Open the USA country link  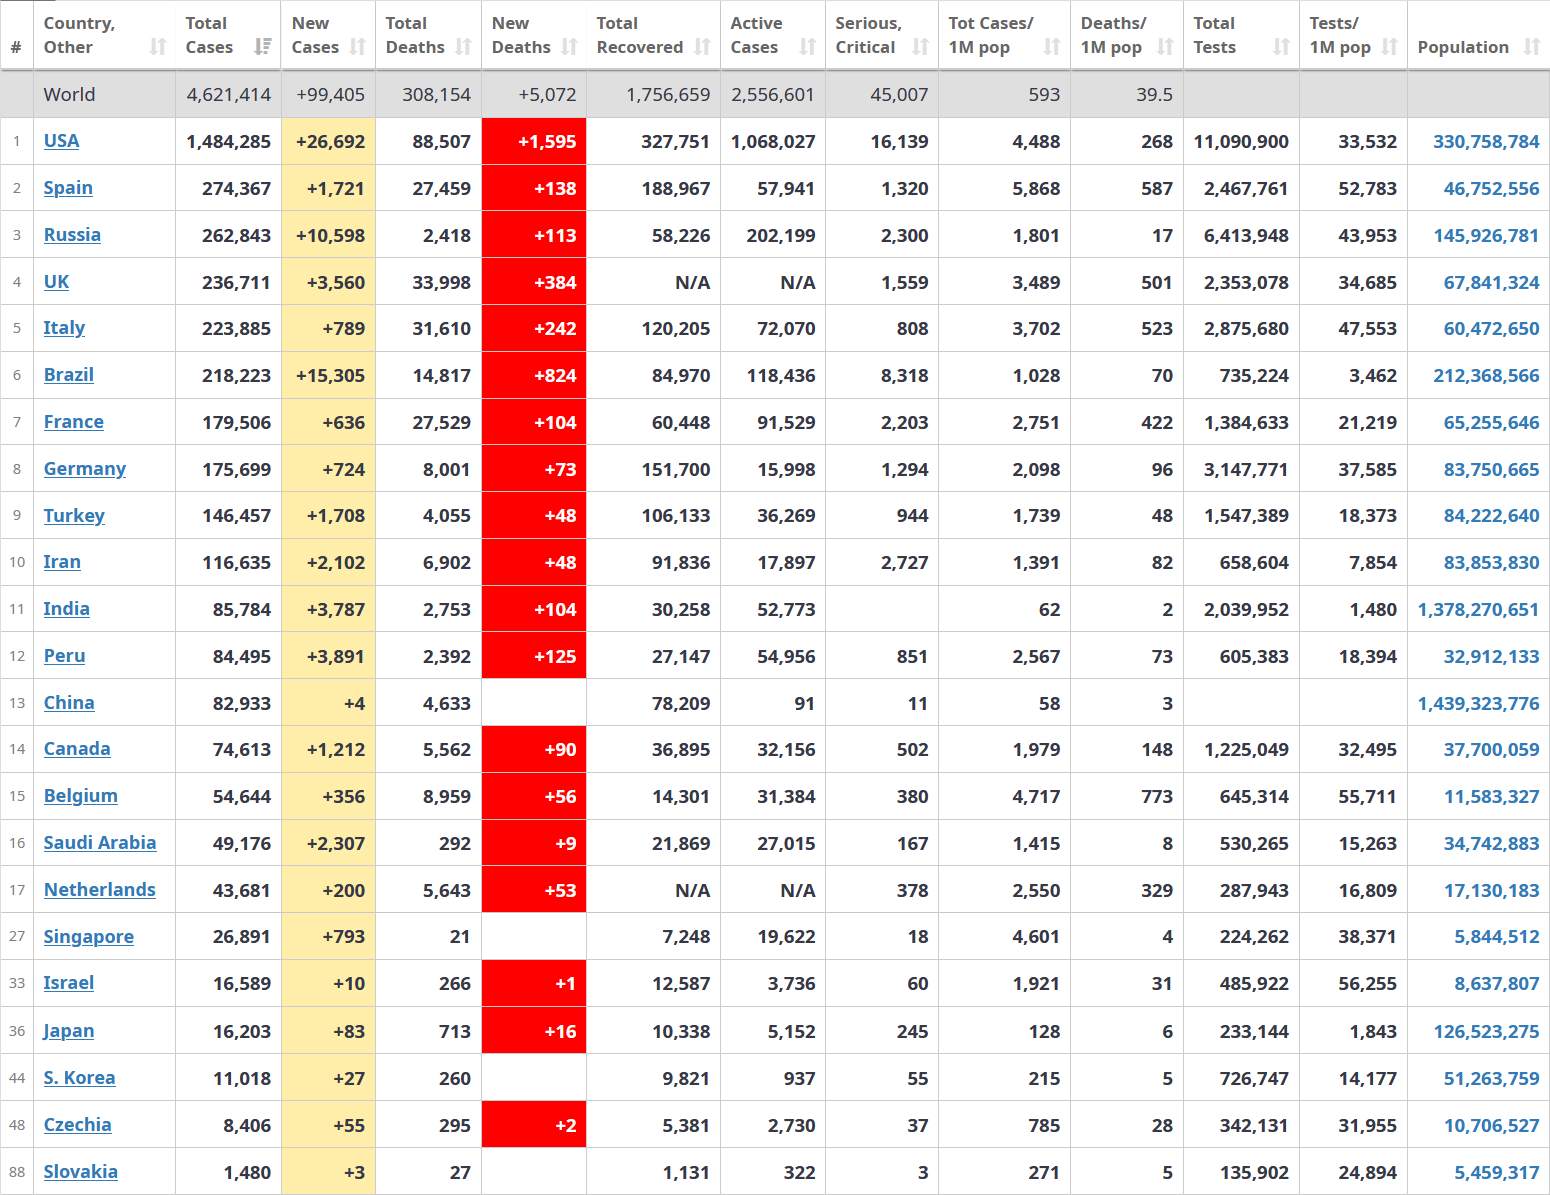point(61,141)
